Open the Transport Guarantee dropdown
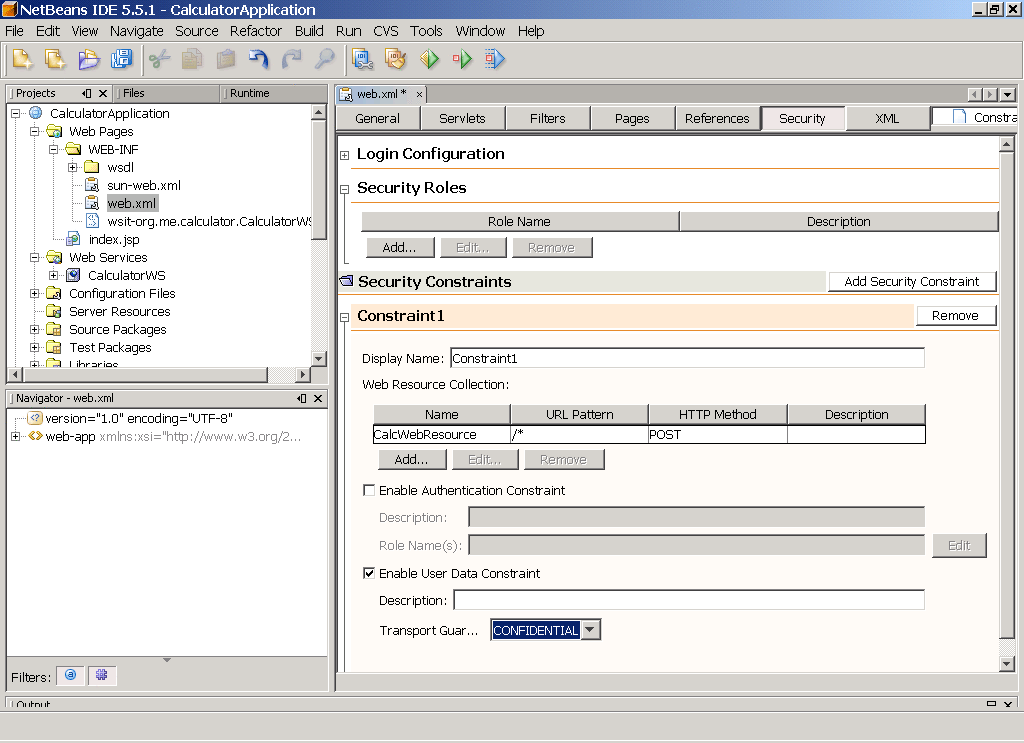The height and width of the screenshot is (743, 1024). pos(591,629)
